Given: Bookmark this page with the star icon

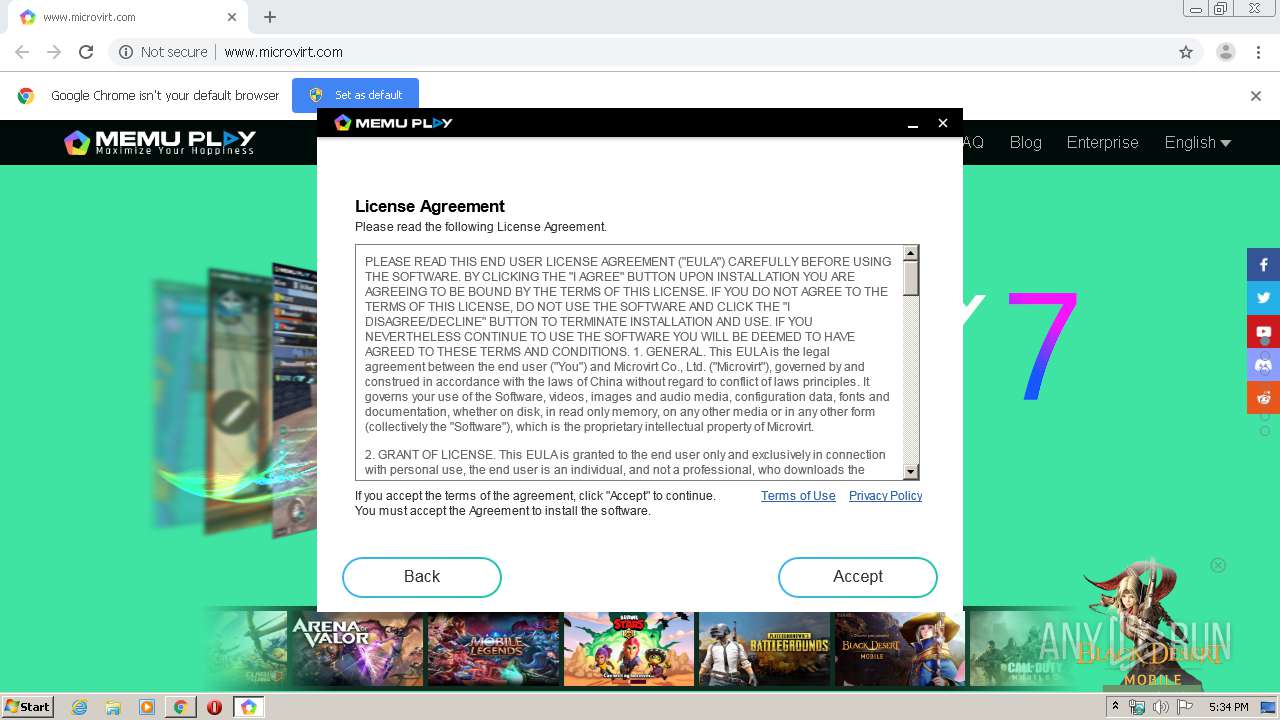Looking at the screenshot, I should (1186, 52).
